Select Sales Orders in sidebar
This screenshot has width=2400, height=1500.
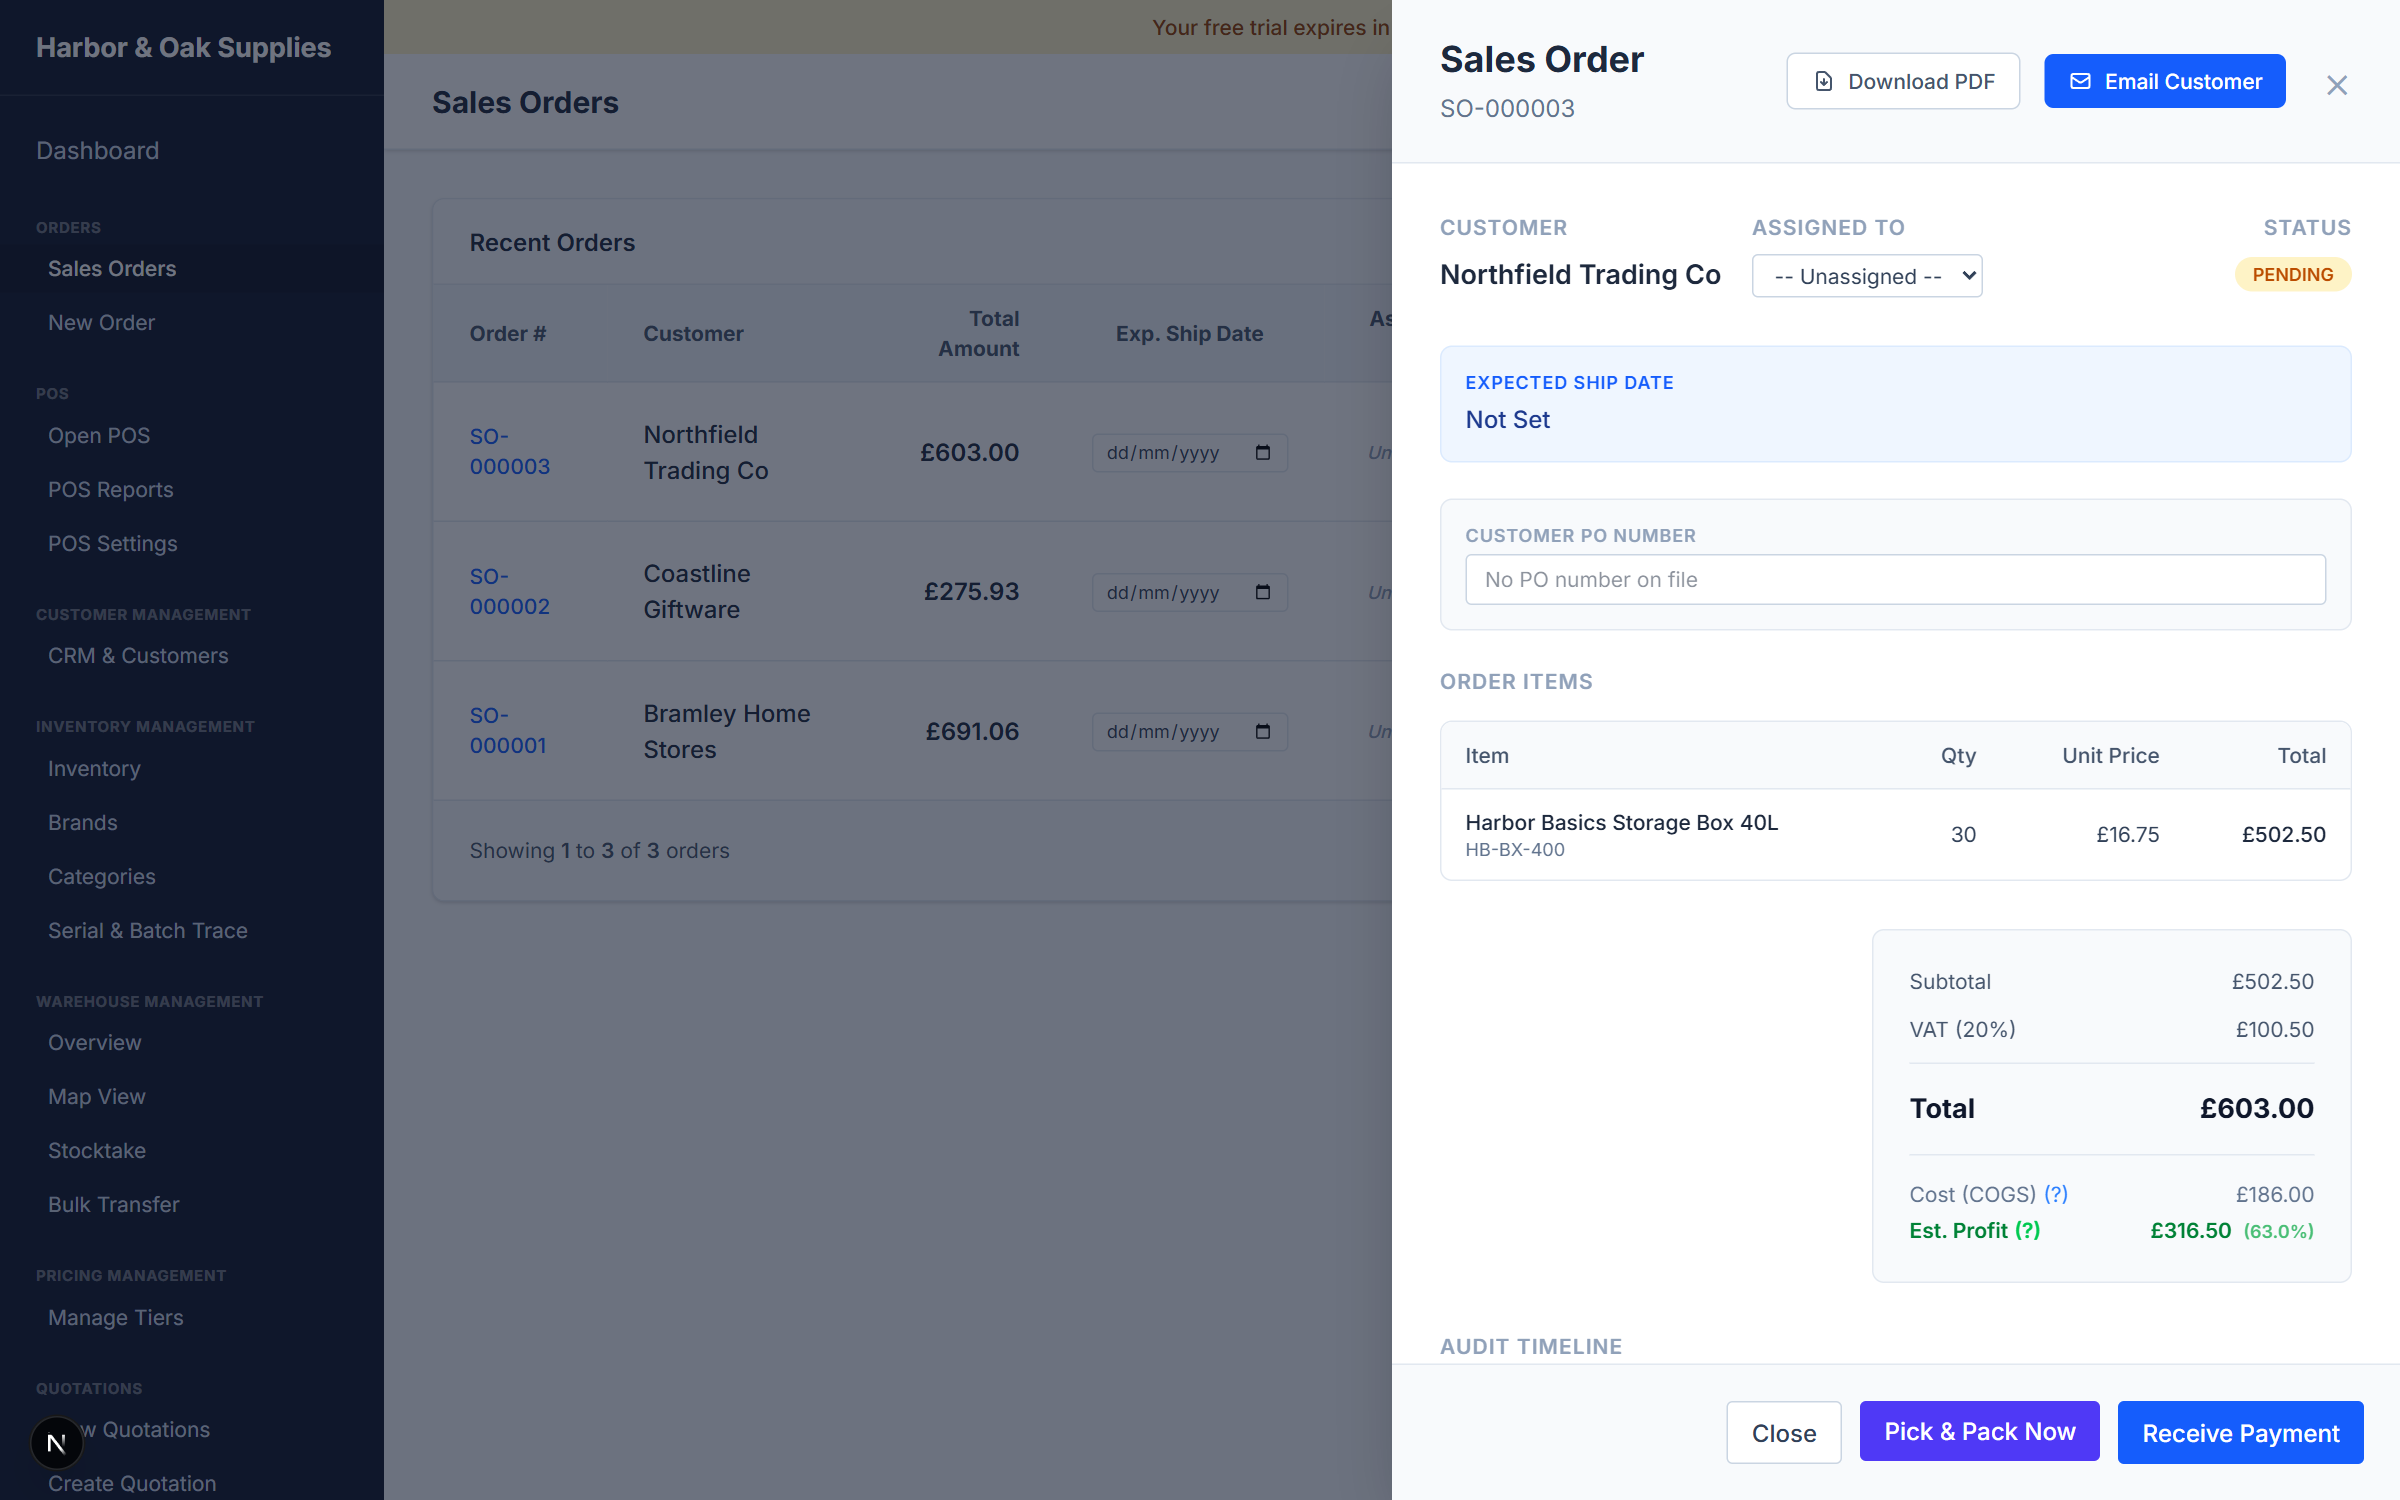(112, 268)
